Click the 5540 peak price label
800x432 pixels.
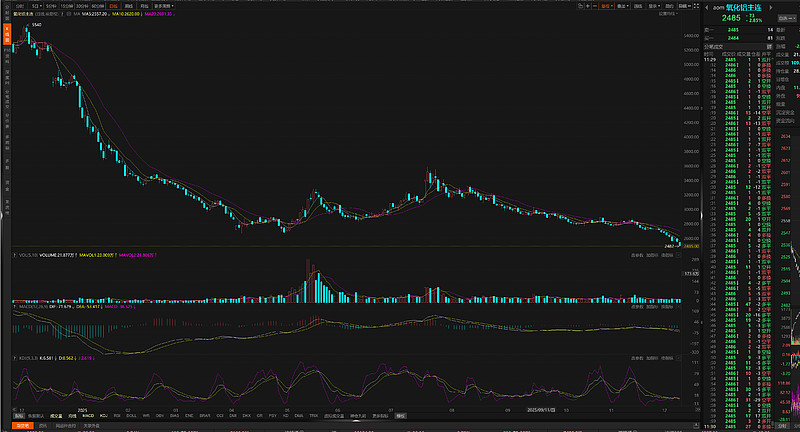tap(37, 24)
